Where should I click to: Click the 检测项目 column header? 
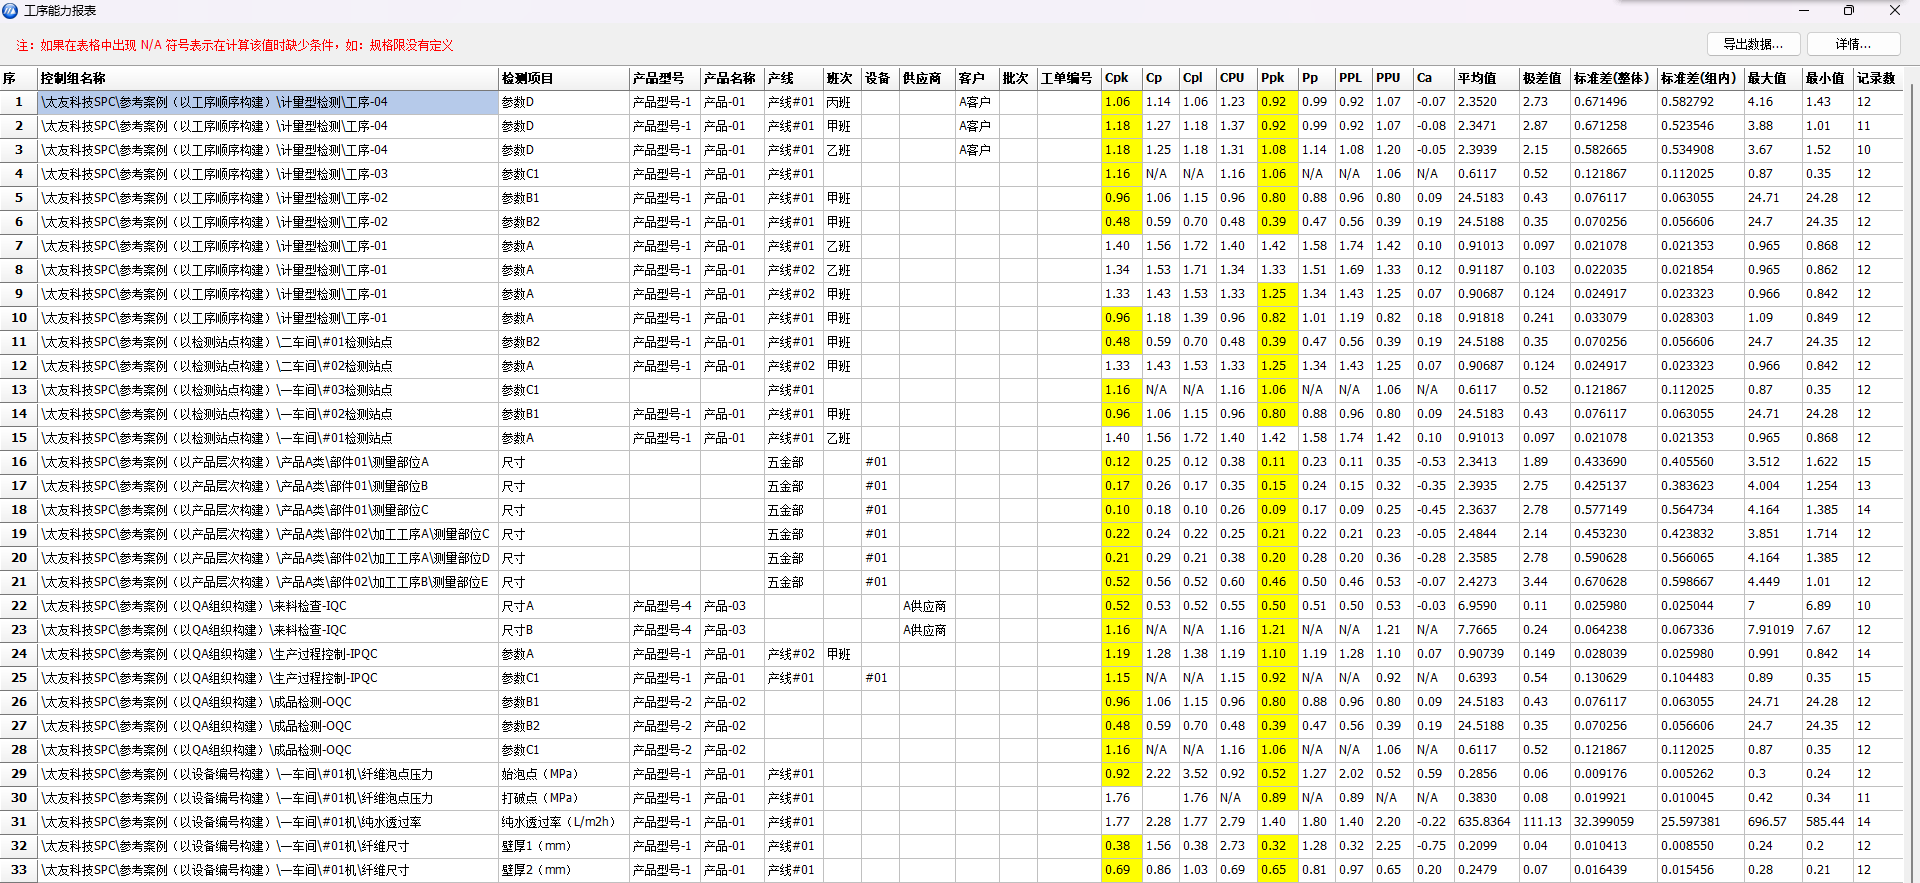(x=527, y=78)
